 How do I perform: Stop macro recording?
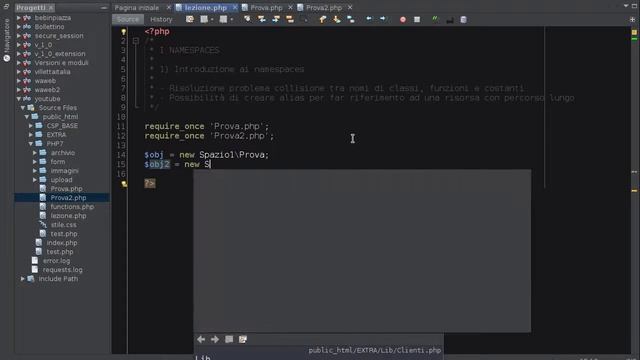pyautogui.click(x=417, y=19)
